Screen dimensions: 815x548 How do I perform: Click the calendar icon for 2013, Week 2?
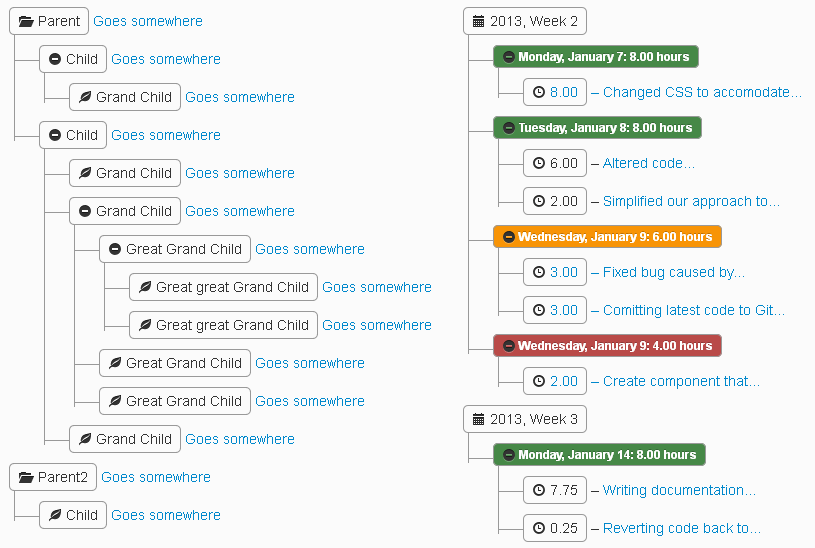(x=478, y=21)
